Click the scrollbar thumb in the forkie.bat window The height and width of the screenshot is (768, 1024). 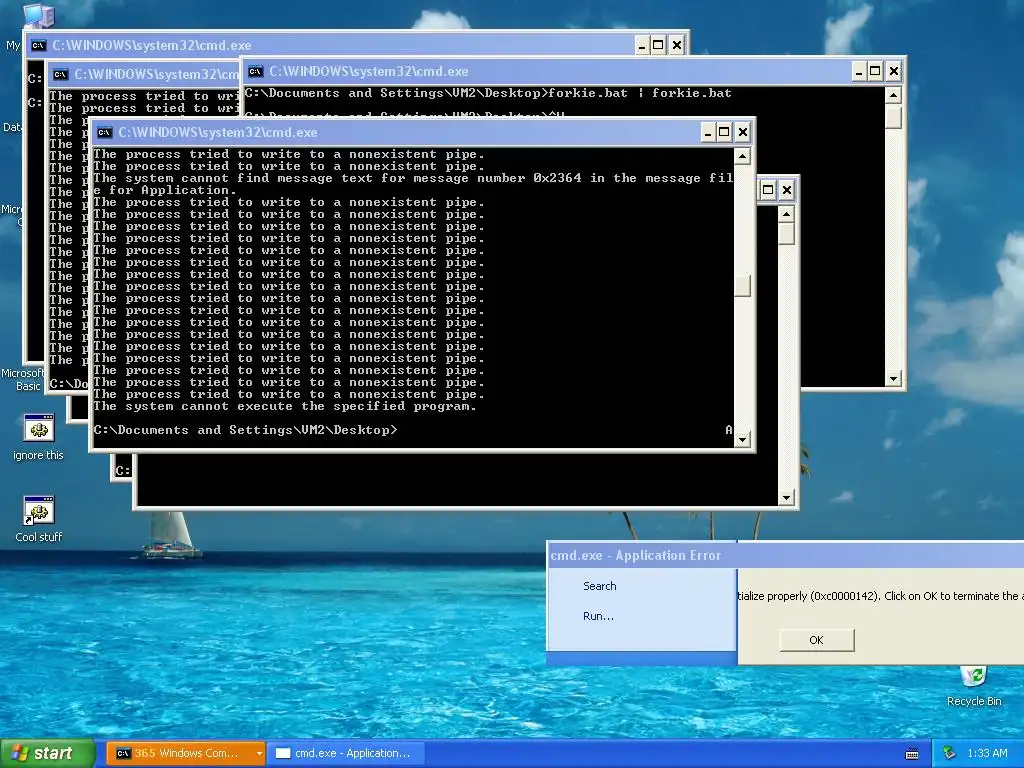tap(893, 118)
